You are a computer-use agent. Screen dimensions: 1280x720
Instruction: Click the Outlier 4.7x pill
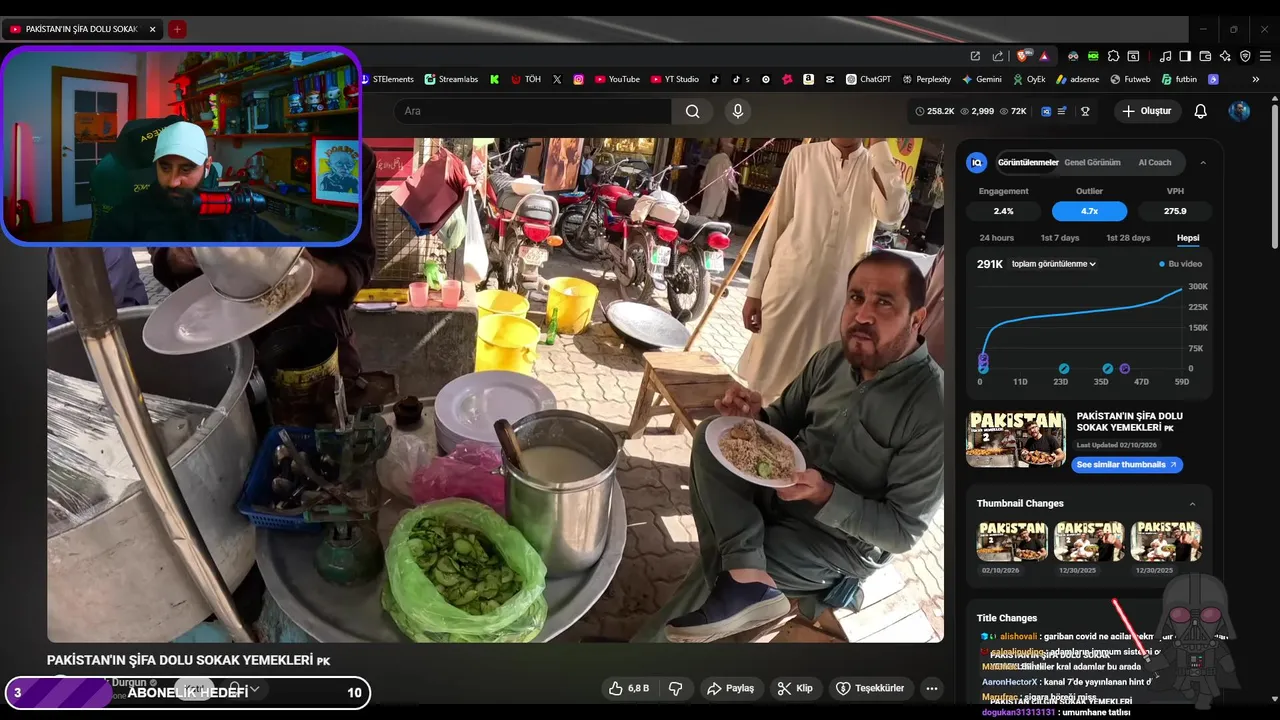click(1089, 211)
